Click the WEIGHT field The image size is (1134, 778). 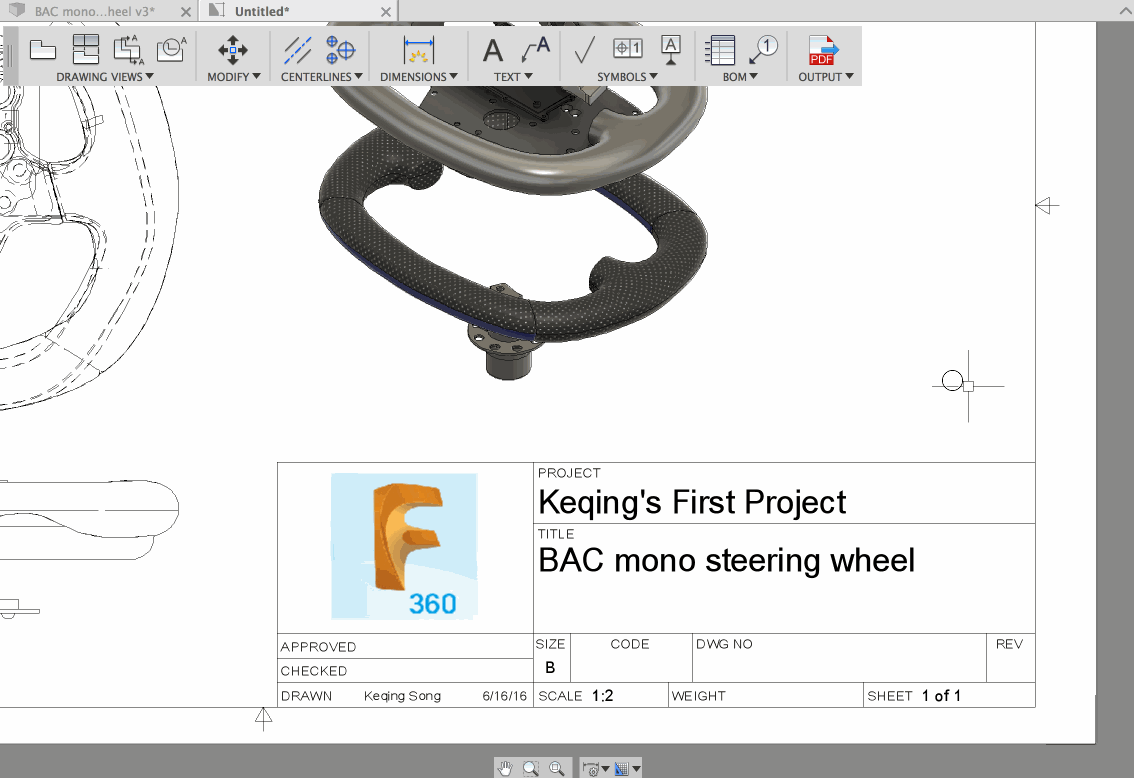(x=766, y=696)
